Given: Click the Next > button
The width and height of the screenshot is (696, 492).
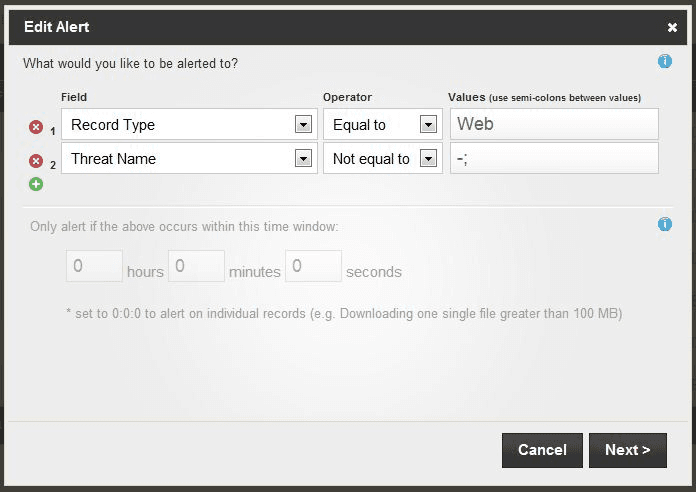Looking at the screenshot, I should click(x=628, y=450).
